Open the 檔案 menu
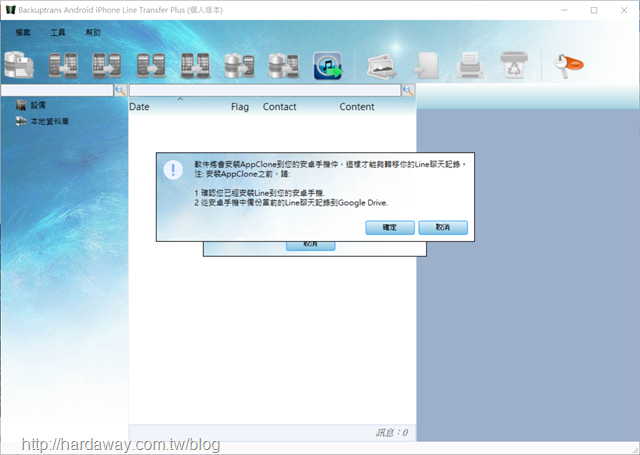 pyautogui.click(x=23, y=32)
